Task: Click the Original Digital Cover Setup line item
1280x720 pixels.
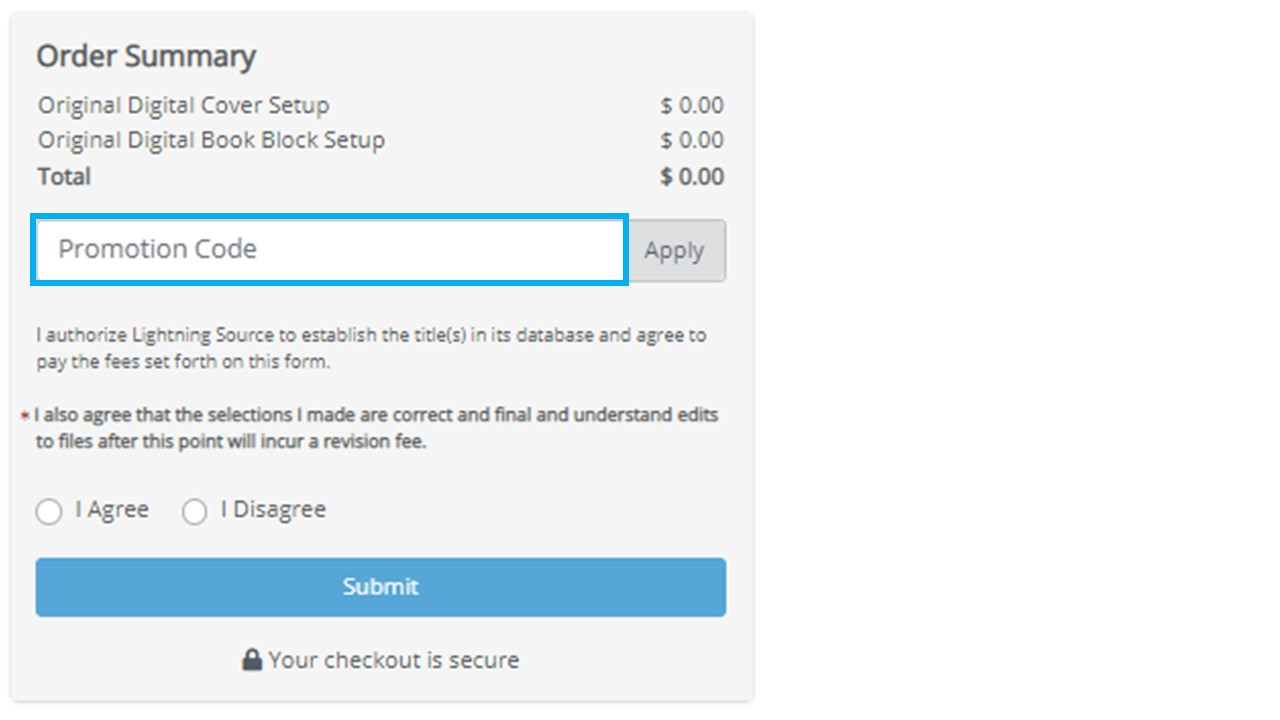Action: click(184, 104)
